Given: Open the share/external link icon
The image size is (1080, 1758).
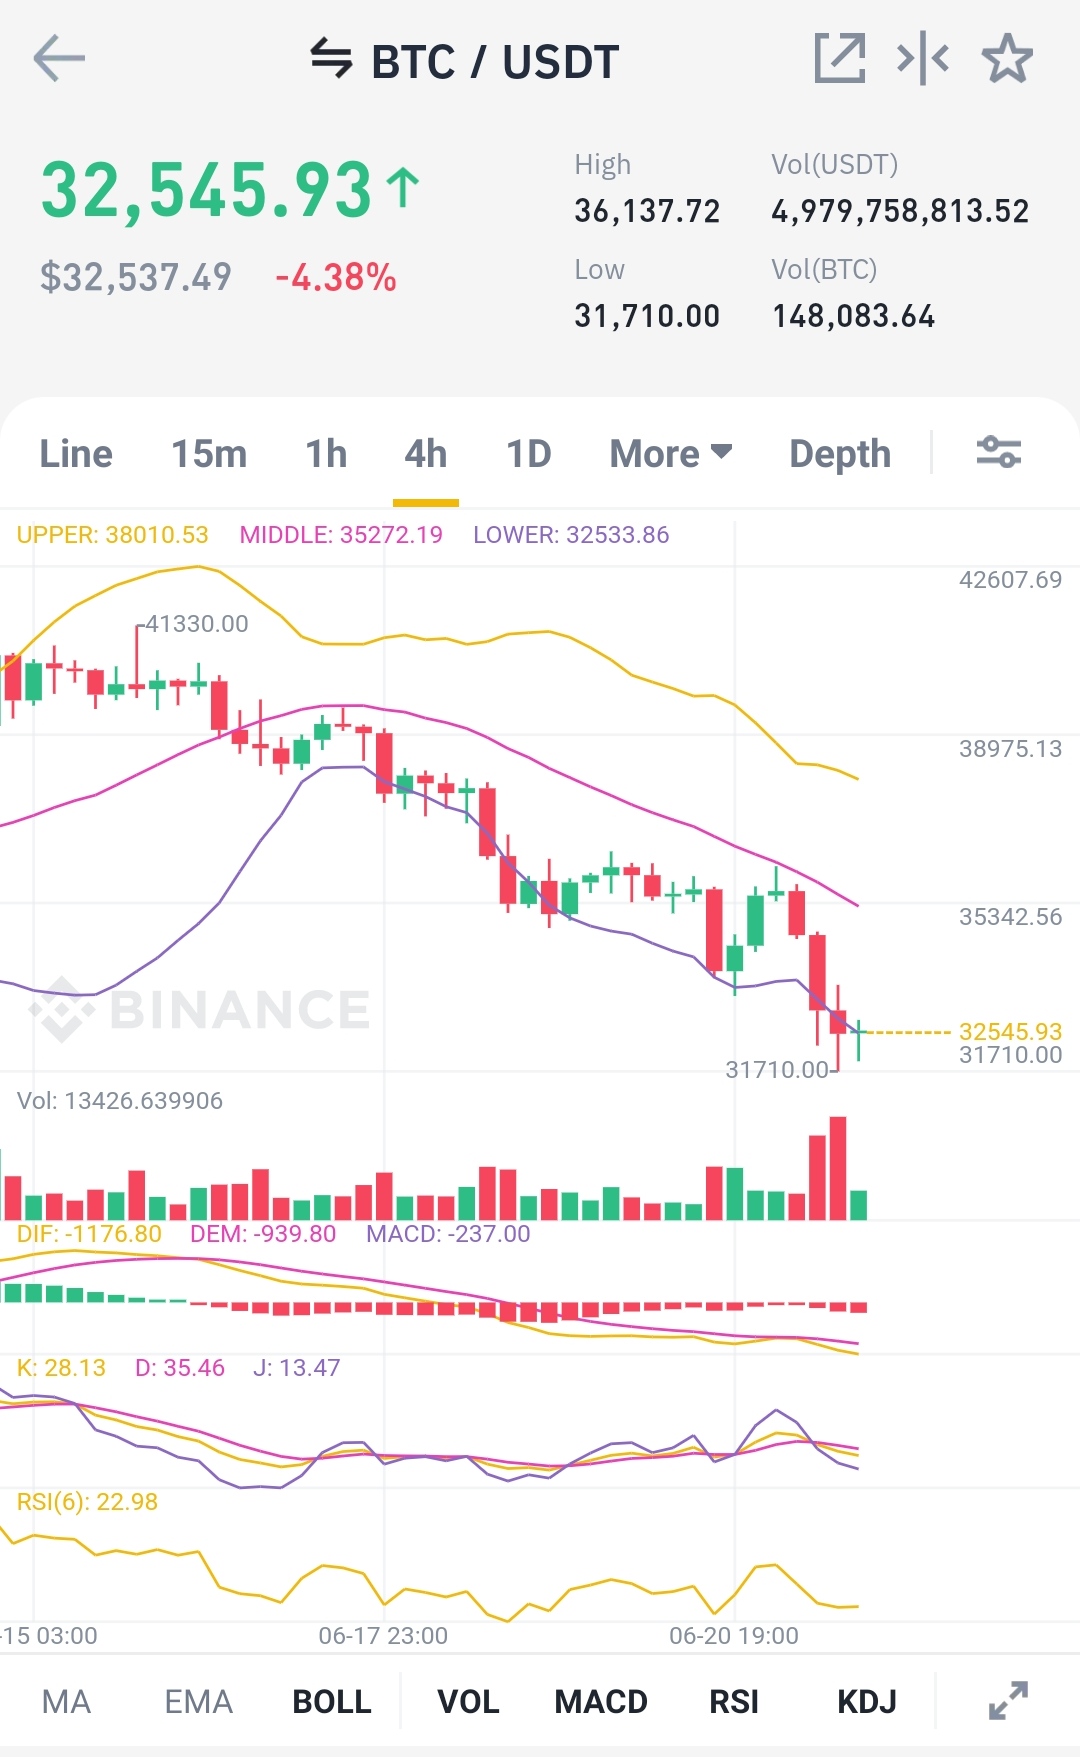Looking at the screenshot, I should pyautogui.click(x=840, y=58).
